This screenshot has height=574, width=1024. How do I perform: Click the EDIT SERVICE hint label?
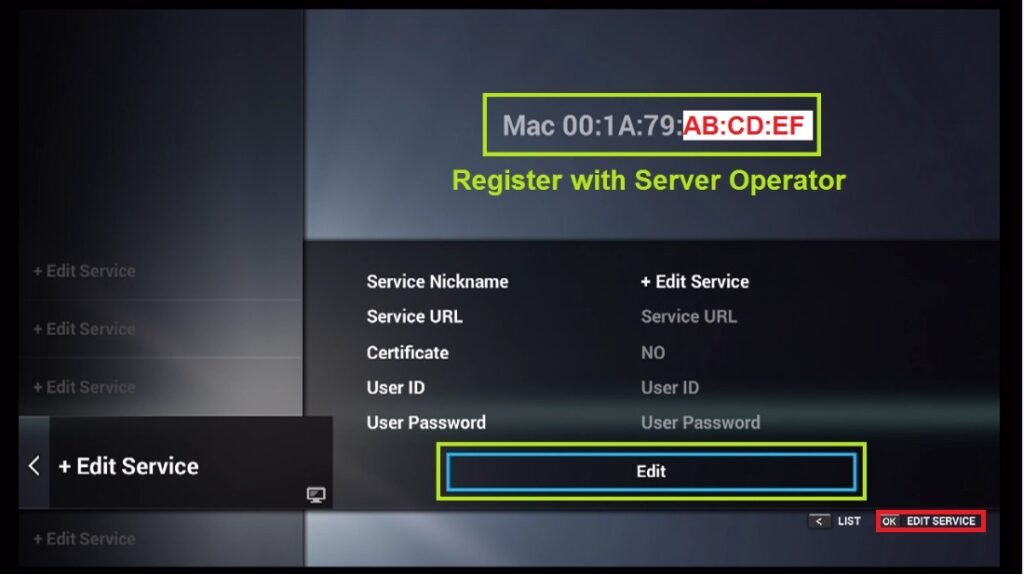tap(940, 521)
